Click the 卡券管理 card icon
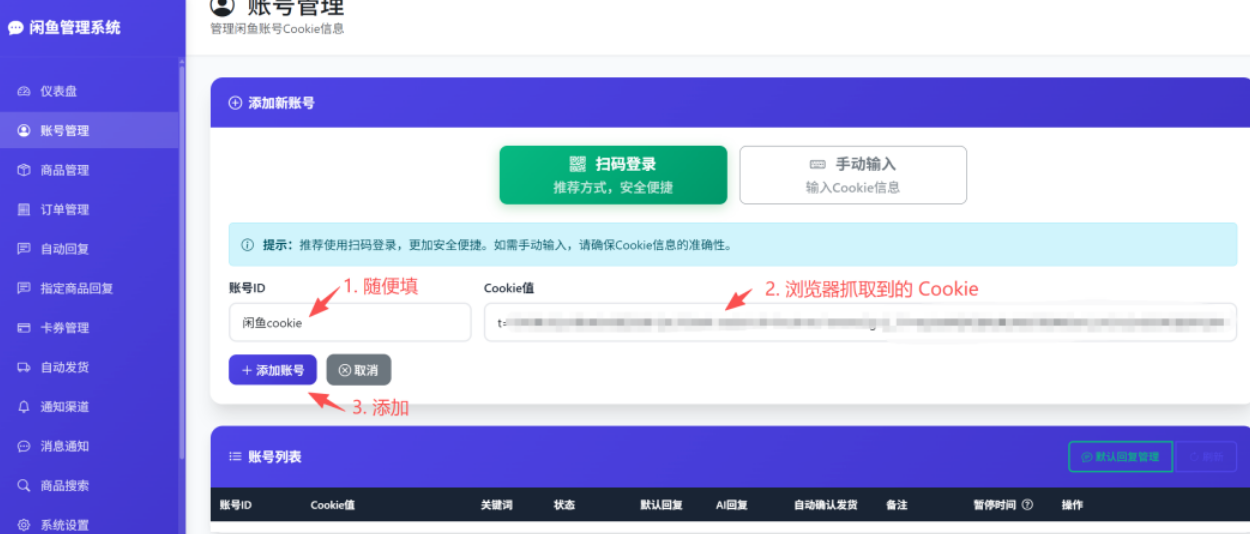Image resolution: width=1250 pixels, height=534 pixels. [x=24, y=328]
